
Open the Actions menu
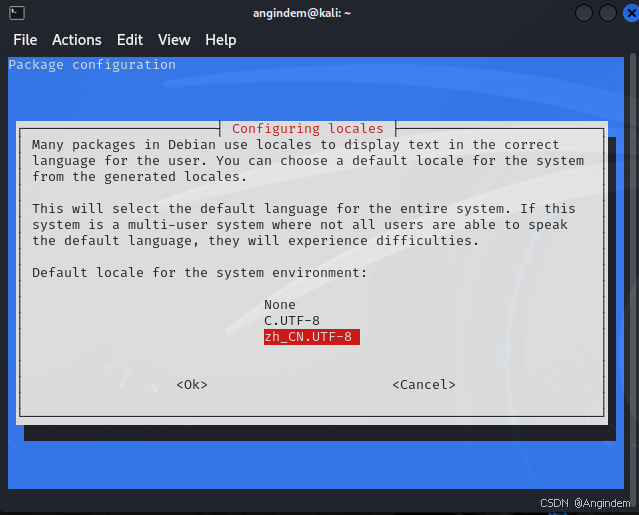click(77, 40)
